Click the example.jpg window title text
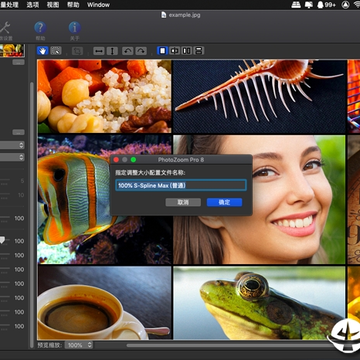360x360 pixels. click(x=185, y=15)
